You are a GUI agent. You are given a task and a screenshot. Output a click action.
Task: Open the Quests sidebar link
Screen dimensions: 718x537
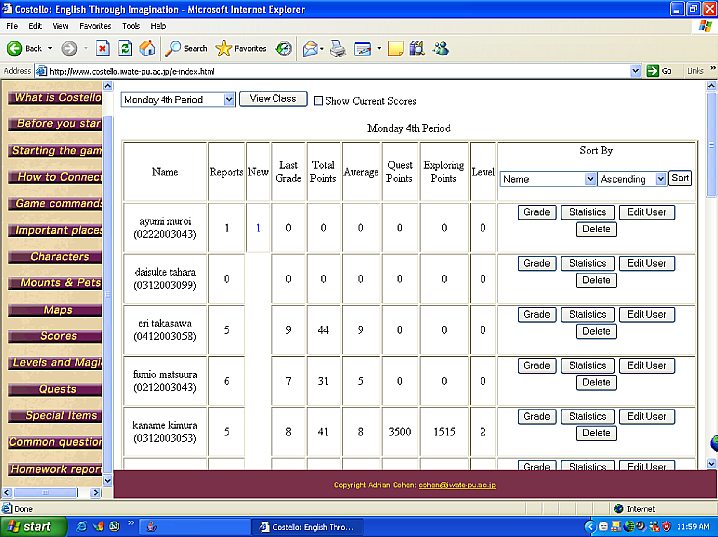click(55, 389)
